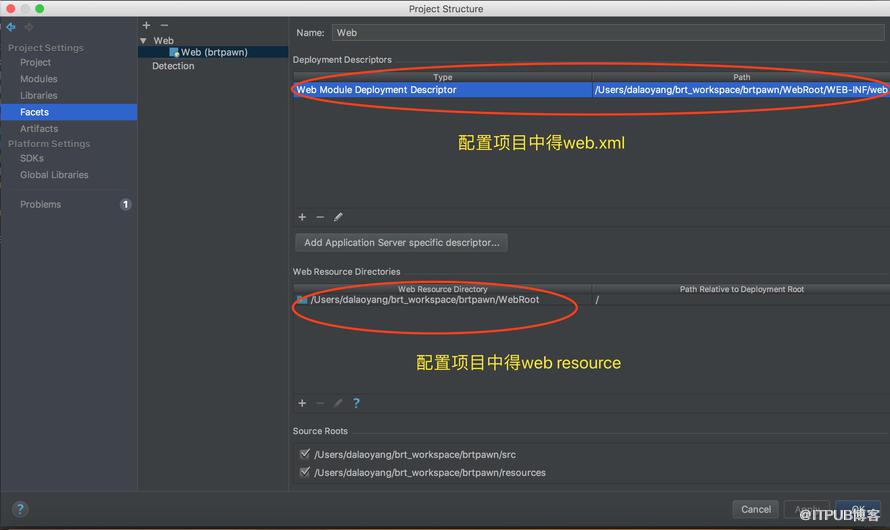Open web resource directories help question mark

pos(356,403)
